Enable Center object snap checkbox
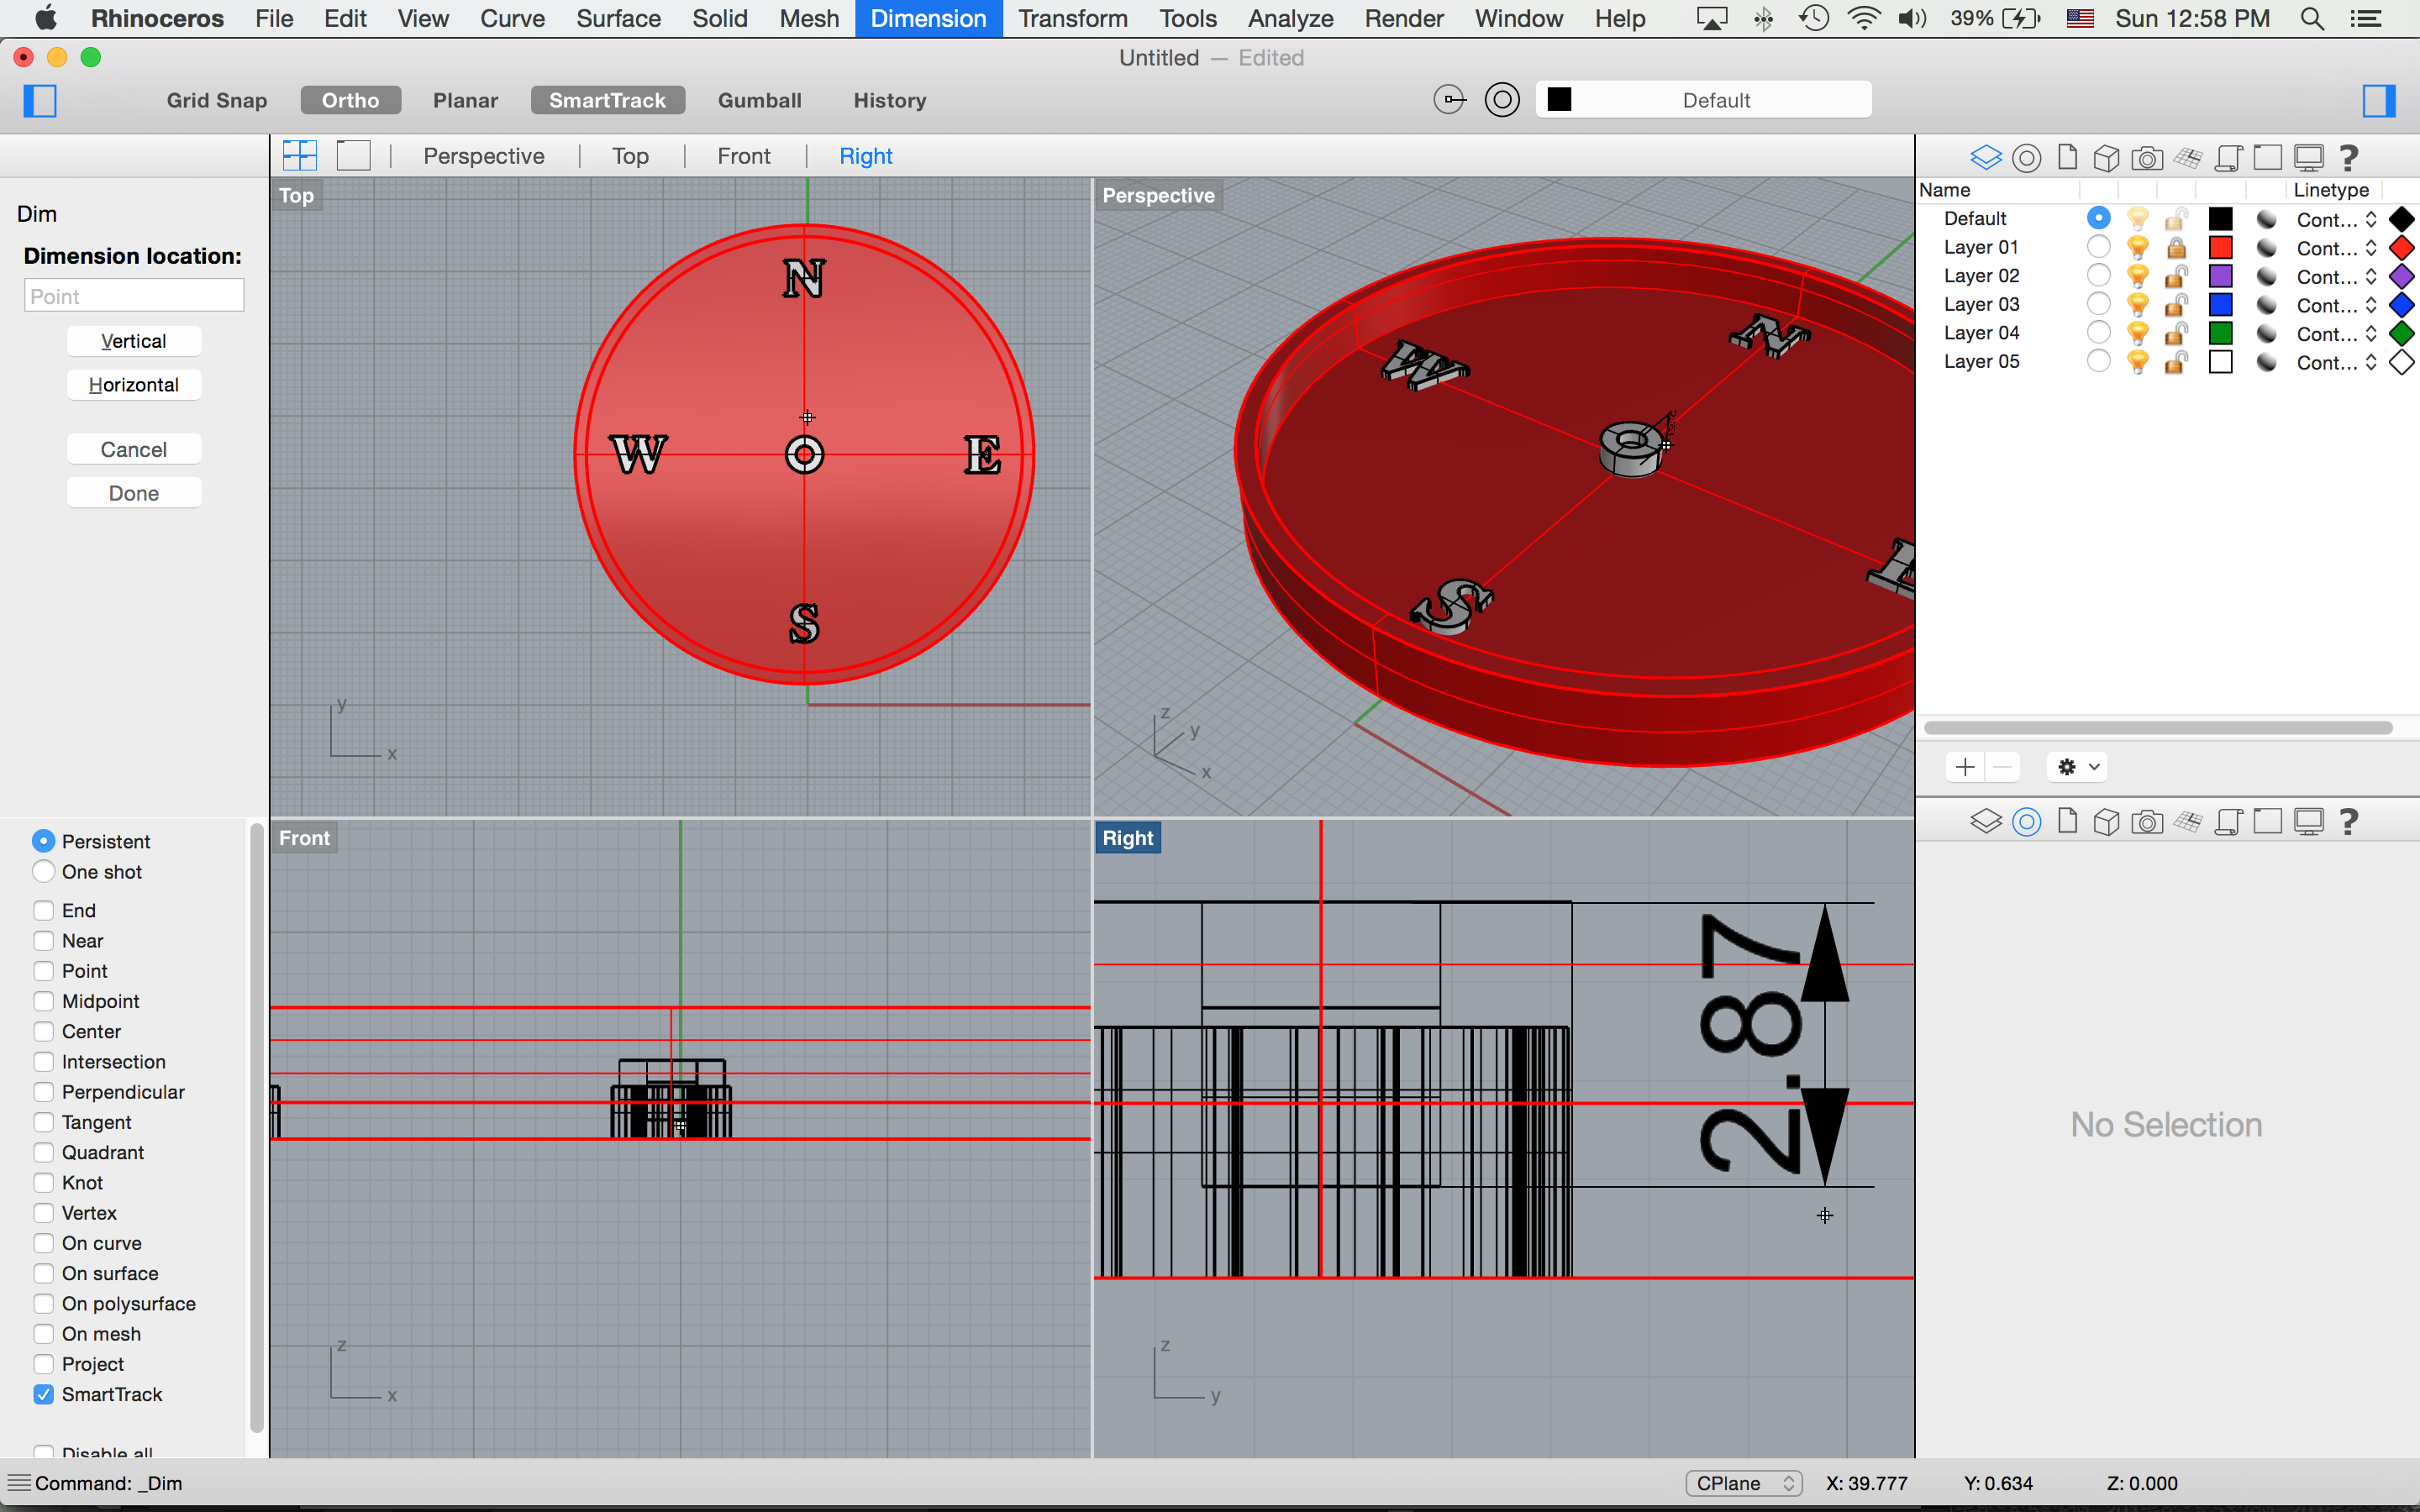The image size is (2420, 1512). (43, 1031)
